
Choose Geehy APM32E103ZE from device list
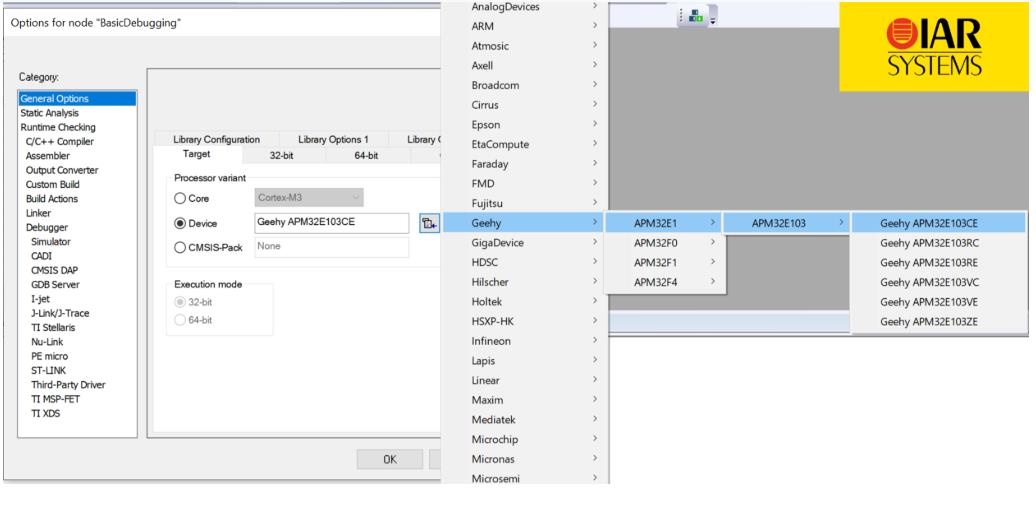tap(928, 321)
